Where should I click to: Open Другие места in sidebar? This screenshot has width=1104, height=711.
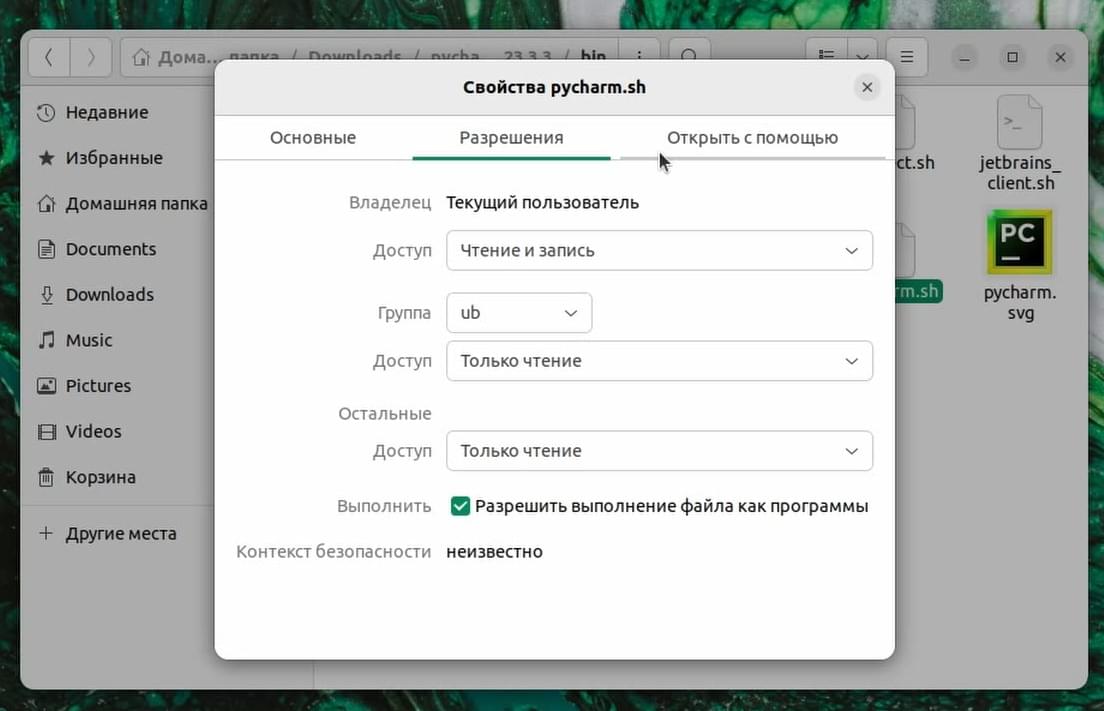[x=107, y=534]
